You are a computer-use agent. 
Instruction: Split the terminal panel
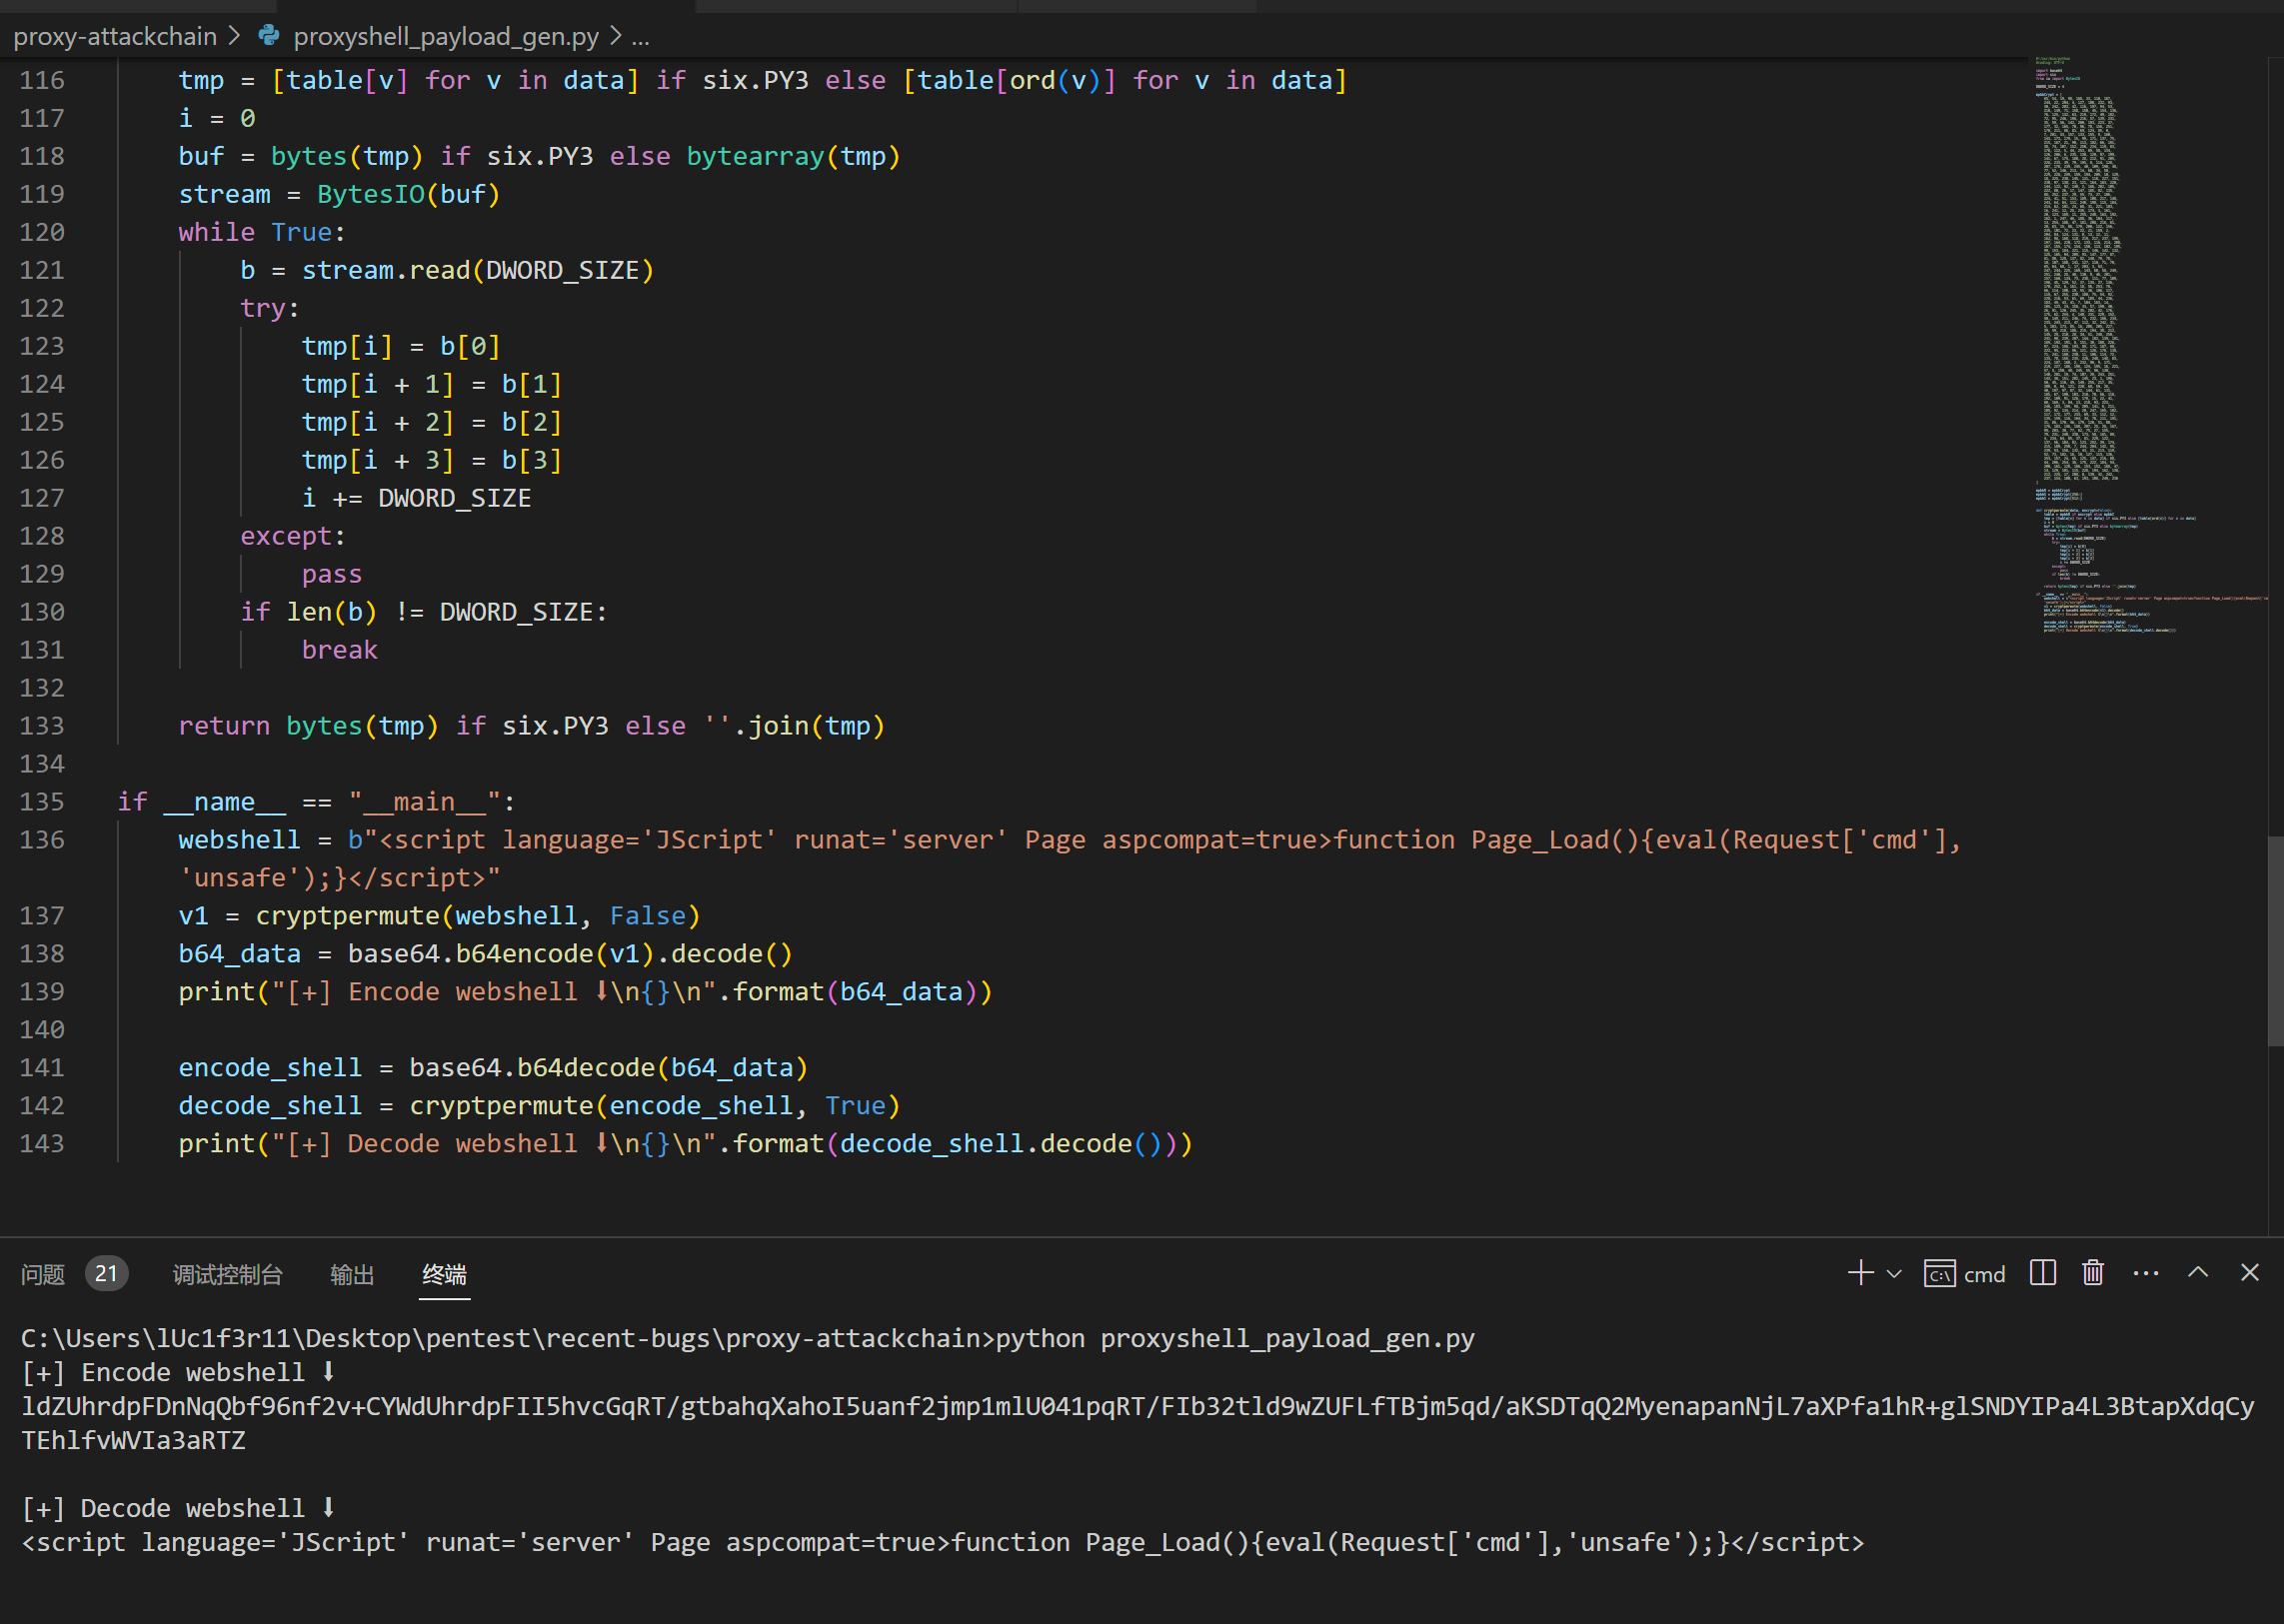click(x=2042, y=1273)
